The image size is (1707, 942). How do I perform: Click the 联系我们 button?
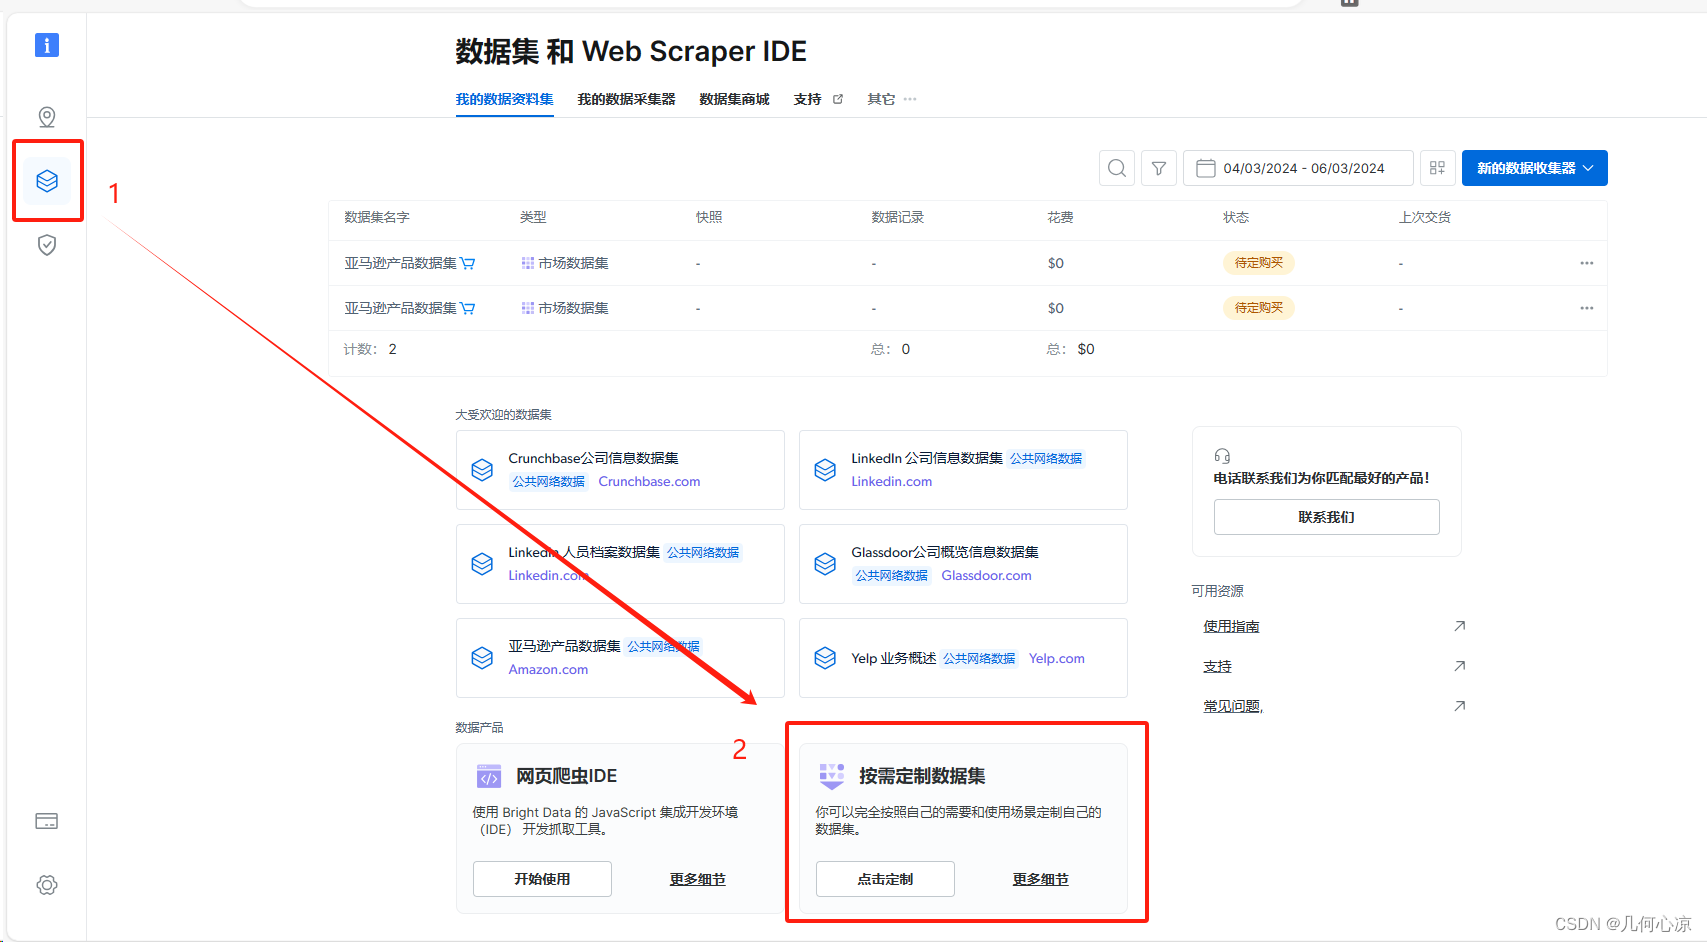[1327, 517]
